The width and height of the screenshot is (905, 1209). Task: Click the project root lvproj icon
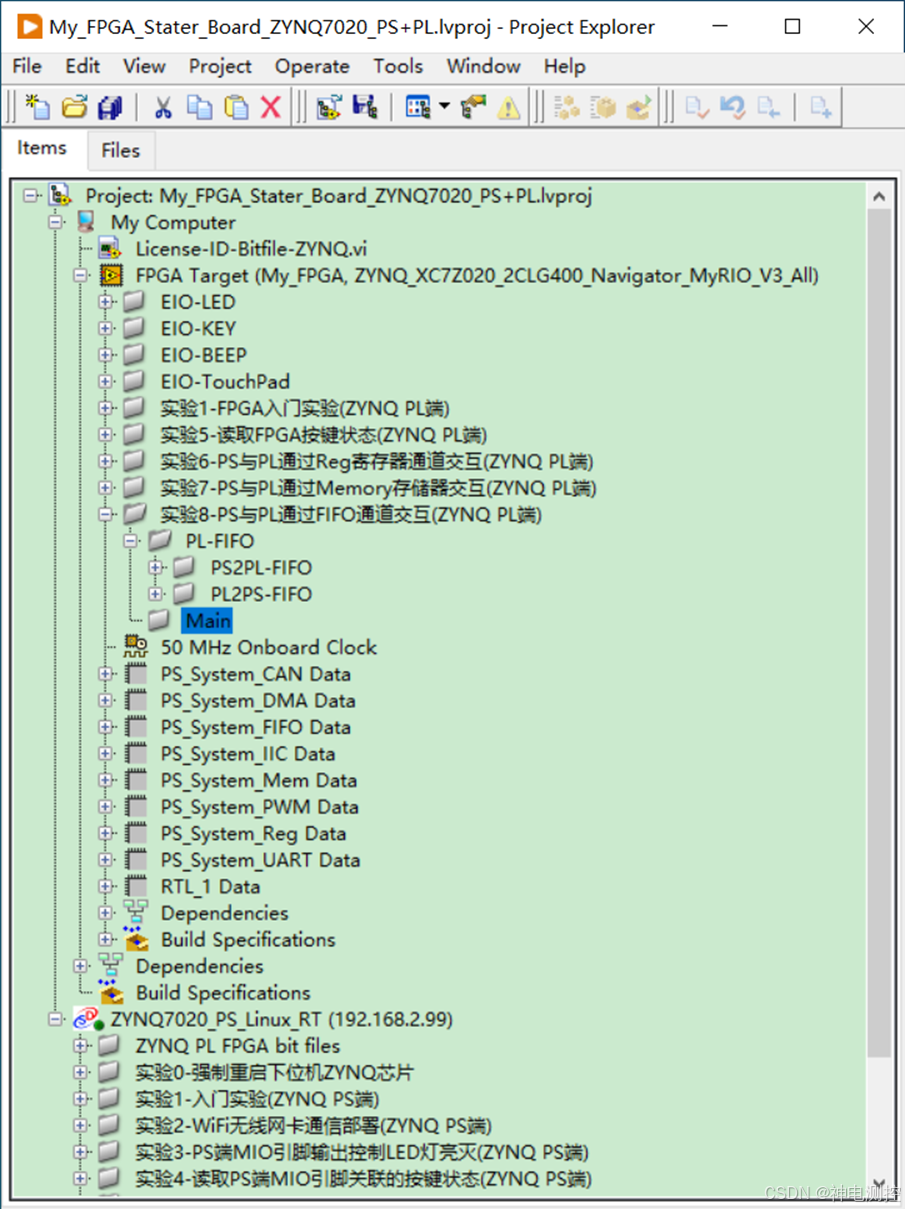[x=61, y=195]
